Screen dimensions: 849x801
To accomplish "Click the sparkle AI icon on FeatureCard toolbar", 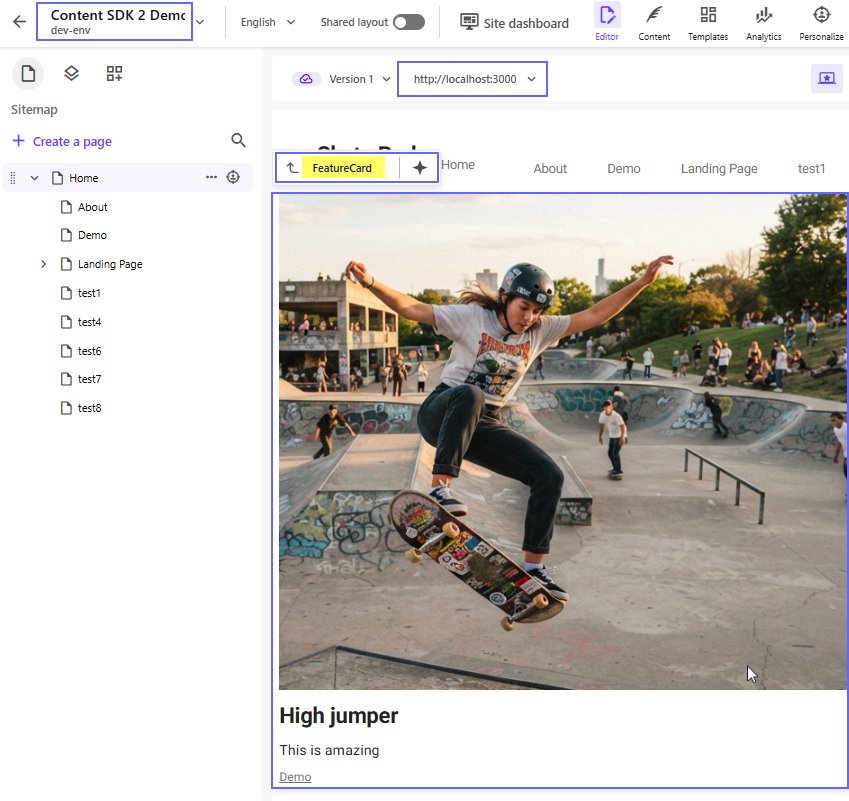I will 420,168.
